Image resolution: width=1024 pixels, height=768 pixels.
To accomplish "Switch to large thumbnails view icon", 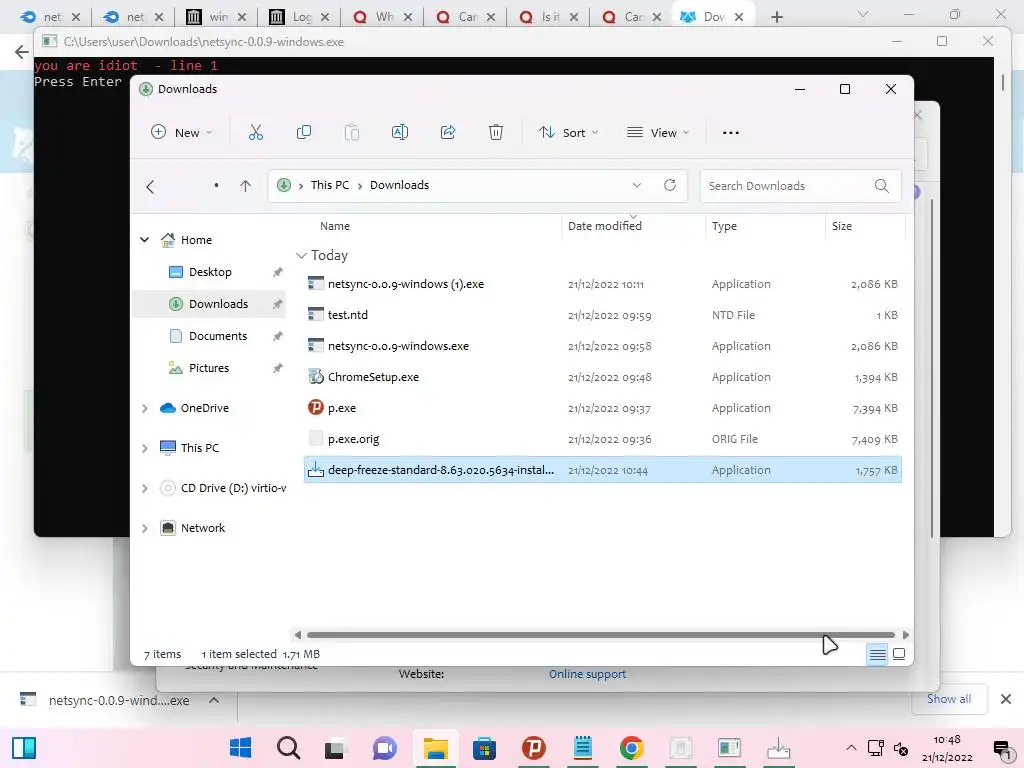I will click(899, 654).
